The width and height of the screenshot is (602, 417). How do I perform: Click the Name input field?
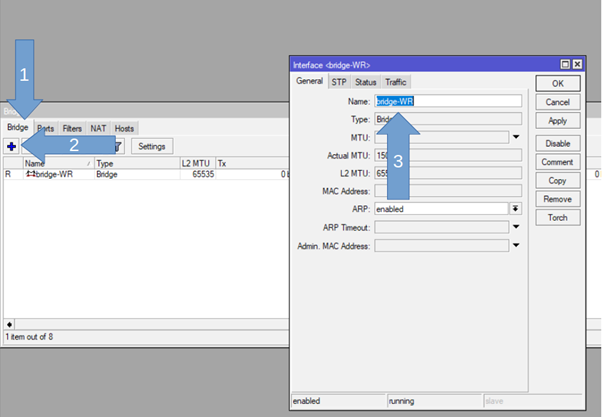click(447, 101)
